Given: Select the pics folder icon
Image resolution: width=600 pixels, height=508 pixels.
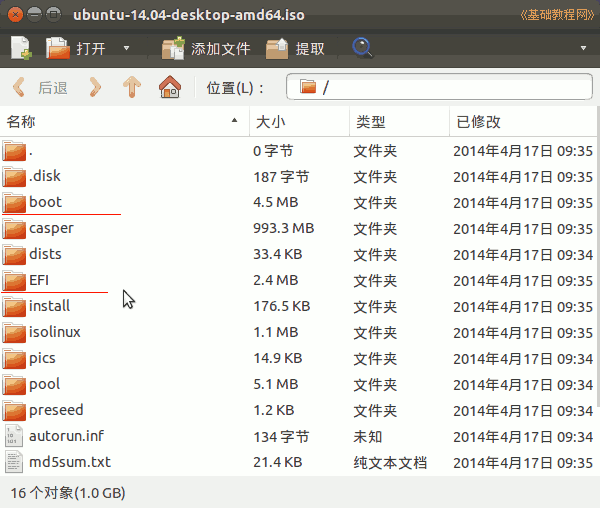Looking at the screenshot, I should 14,358.
